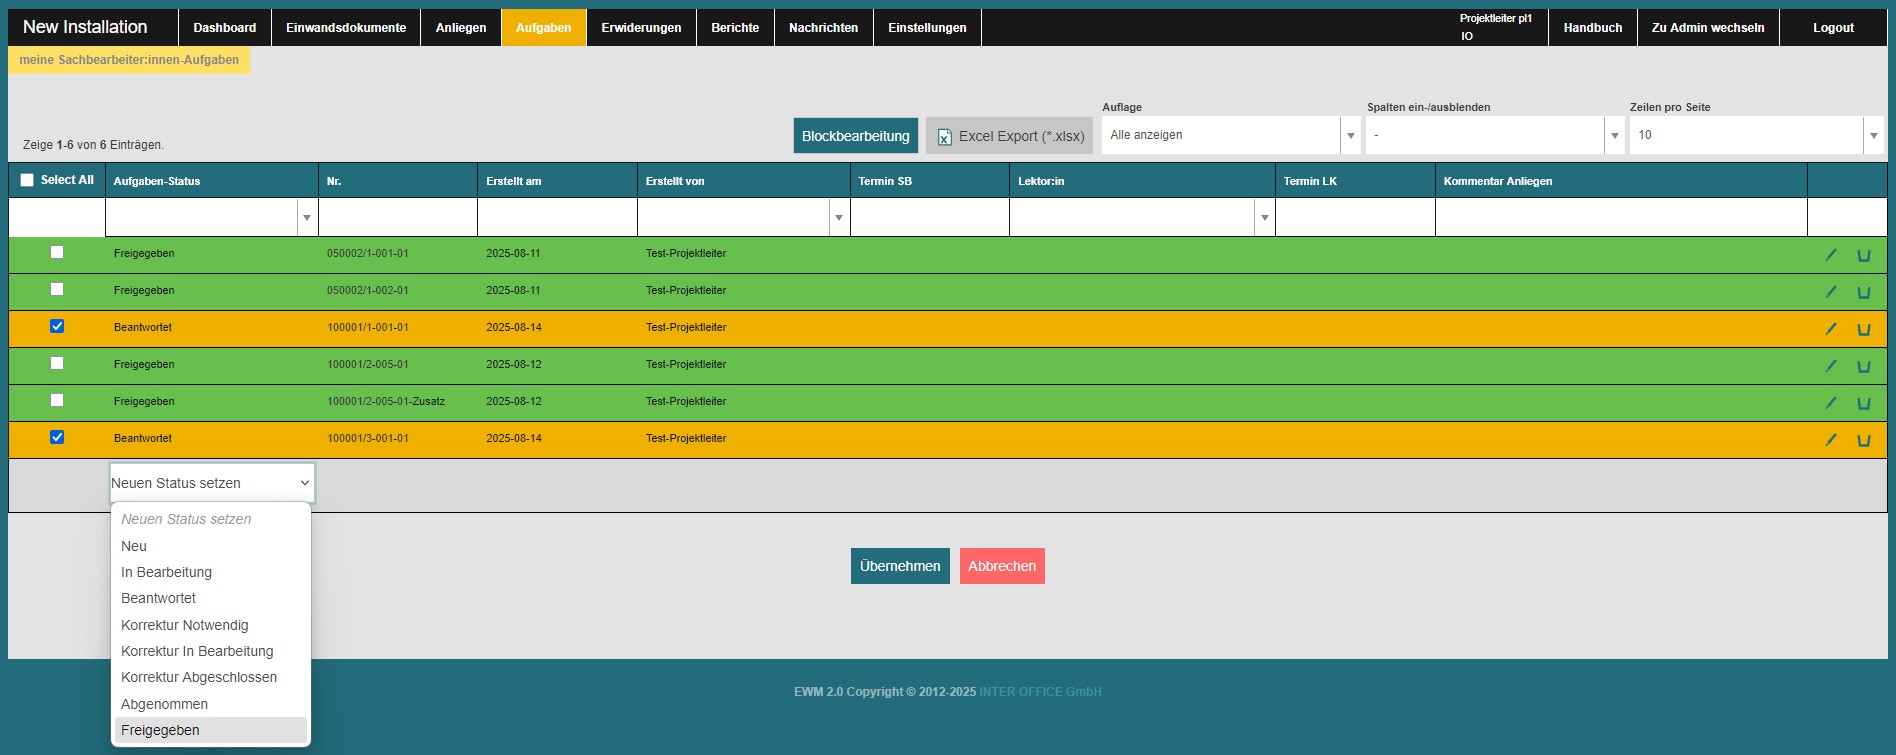Click the bin icon in row 100001/2-005-01
The width and height of the screenshot is (1896, 755).
[1863, 366]
